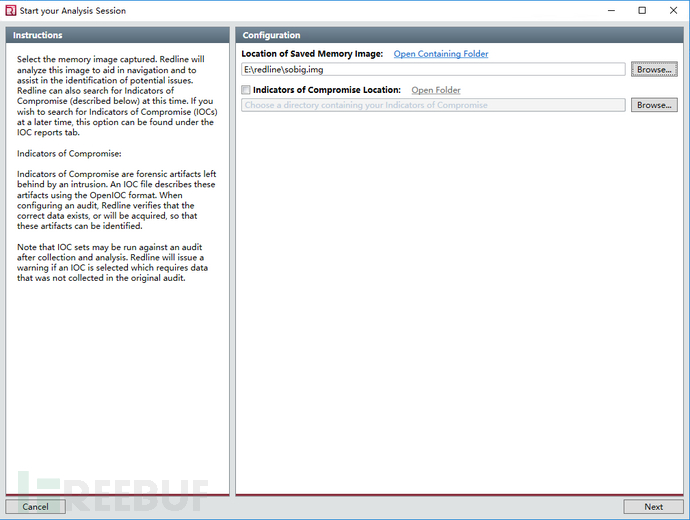Image resolution: width=690 pixels, height=520 pixels.
Task: Select the Instructions panel header
Action: pos(117,35)
